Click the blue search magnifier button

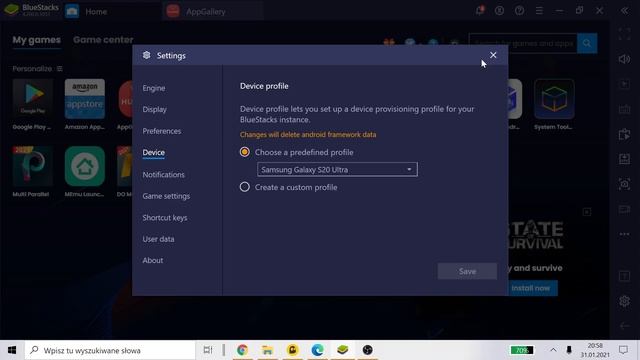point(587,43)
